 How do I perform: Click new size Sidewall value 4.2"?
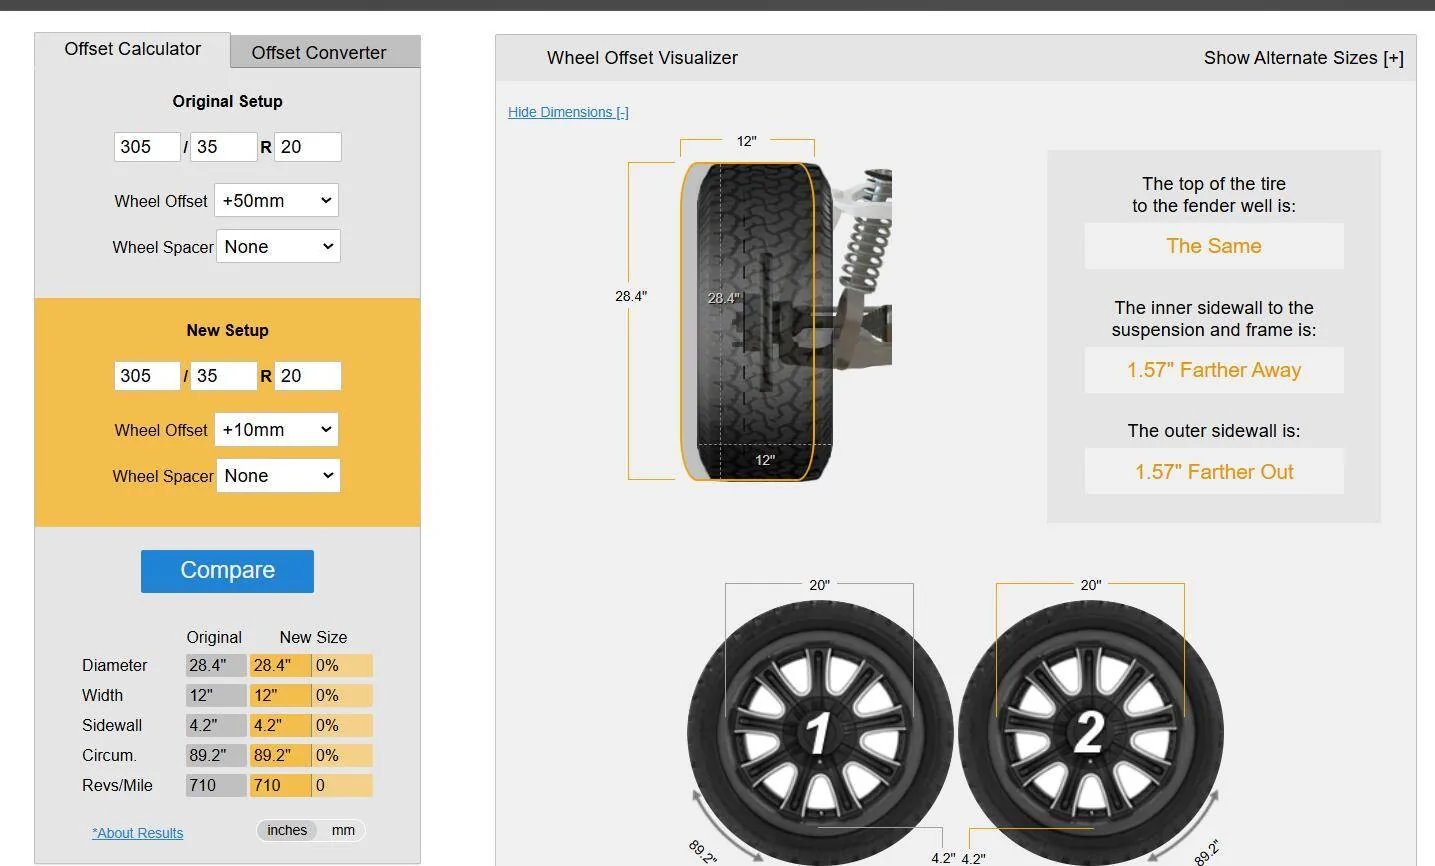coord(280,725)
